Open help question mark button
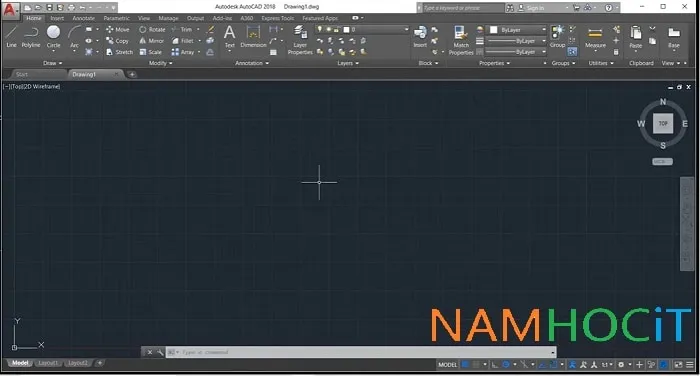This screenshot has height=376, width=700. click(x=608, y=8)
